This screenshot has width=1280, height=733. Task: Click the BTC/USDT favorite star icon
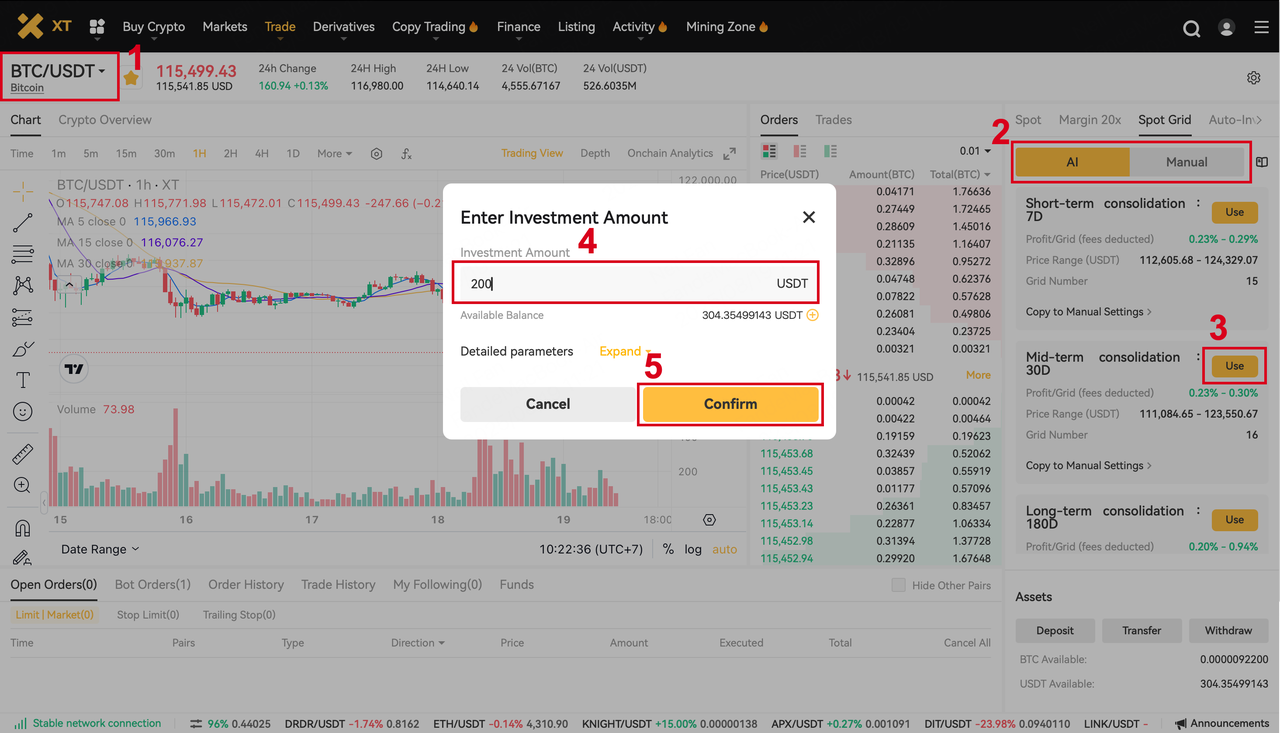[131, 78]
